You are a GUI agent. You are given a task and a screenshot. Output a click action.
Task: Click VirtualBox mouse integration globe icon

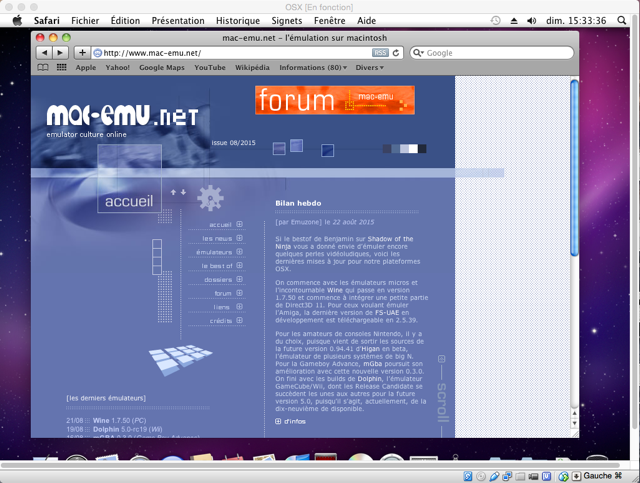[x=563, y=476]
